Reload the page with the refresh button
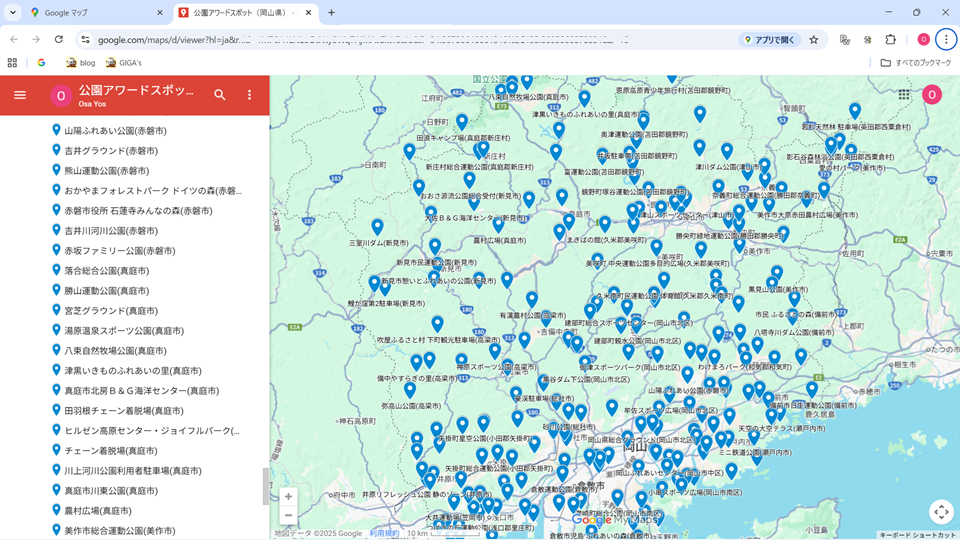The width and height of the screenshot is (960, 540). (59, 40)
